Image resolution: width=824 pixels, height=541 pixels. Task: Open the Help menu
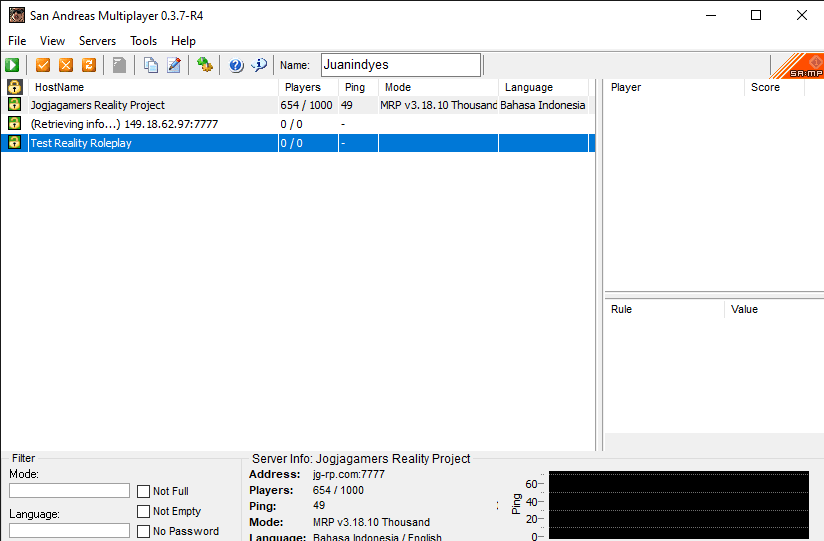pos(183,41)
